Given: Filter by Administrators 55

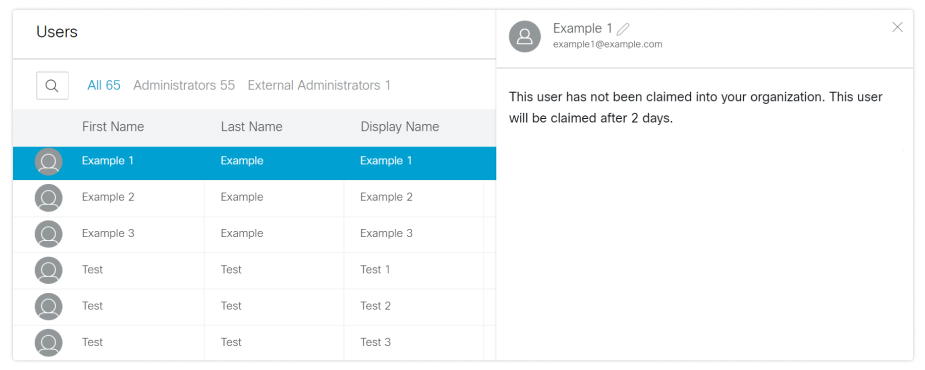Looking at the screenshot, I should [184, 86].
